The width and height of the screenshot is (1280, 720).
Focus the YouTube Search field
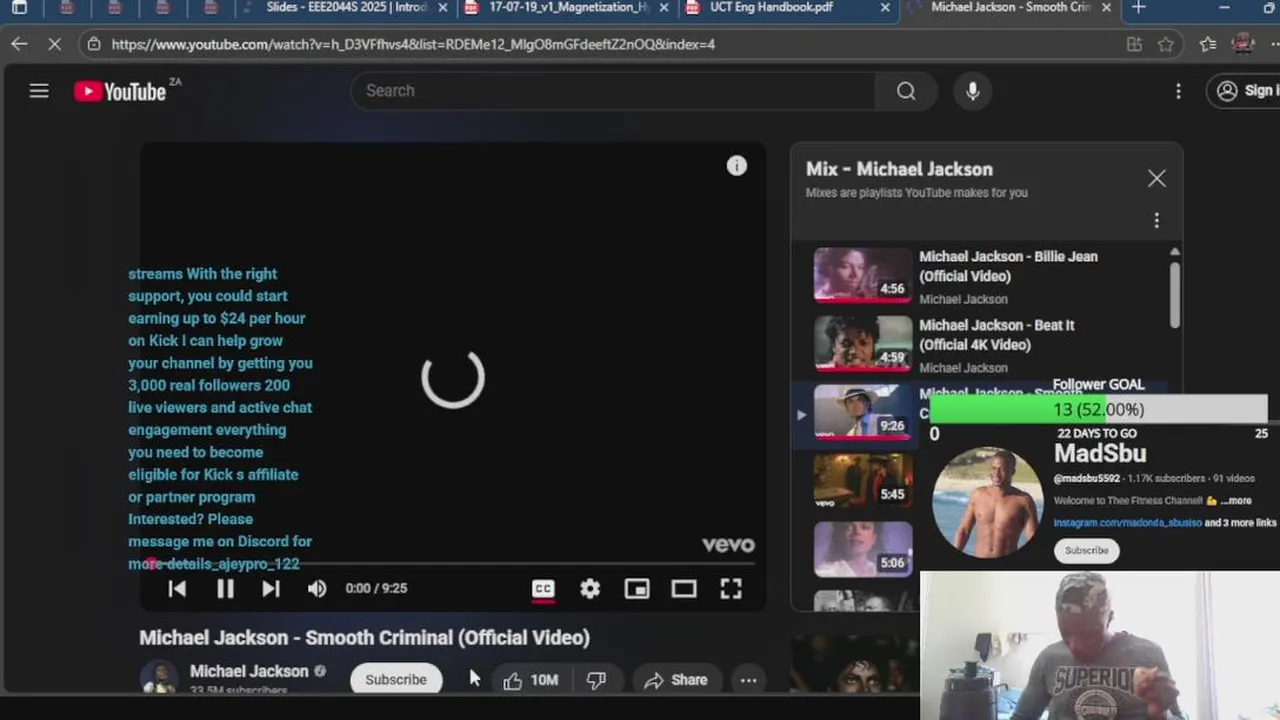(x=613, y=91)
